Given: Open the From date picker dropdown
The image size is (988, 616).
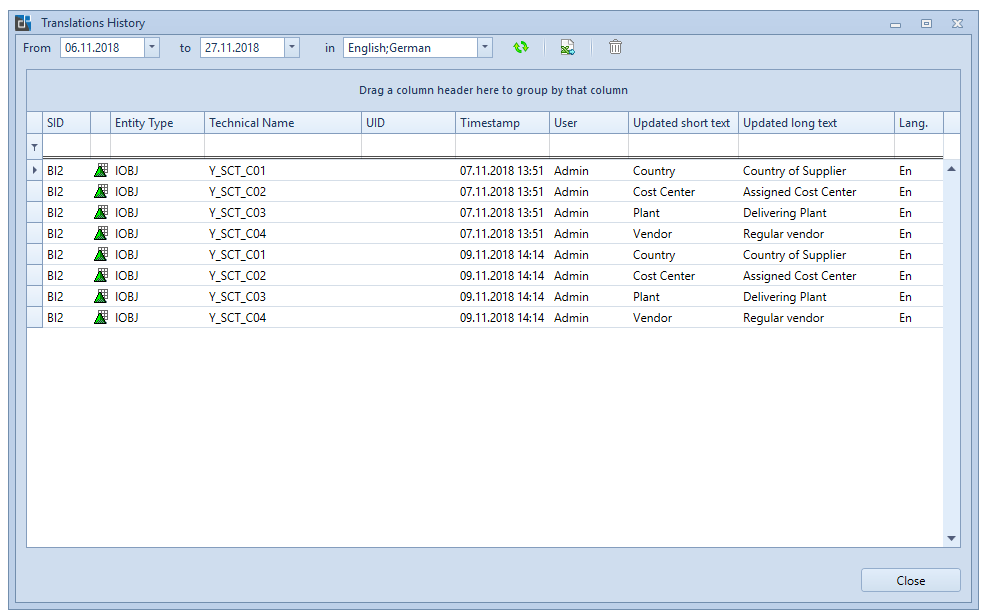Looking at the screenshot, I should 152,47.
